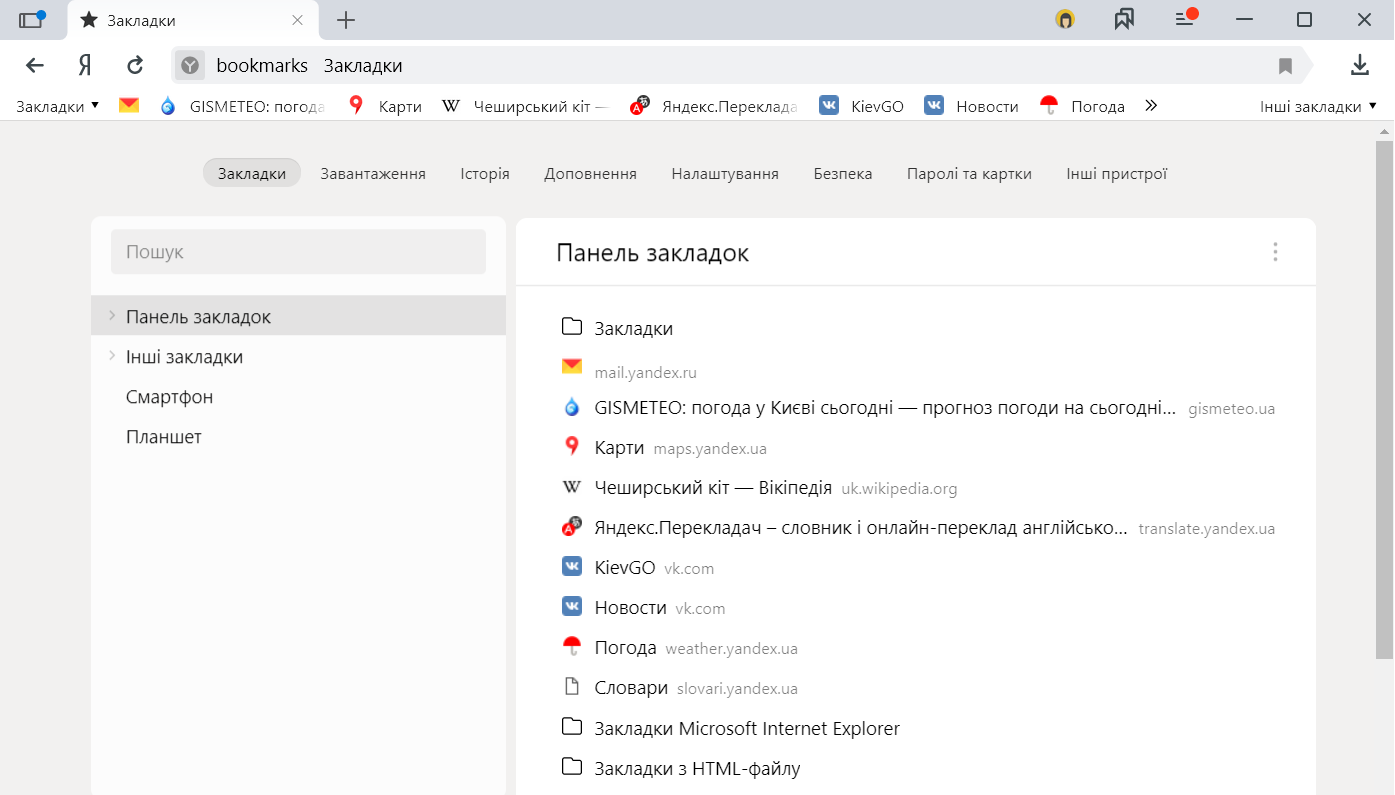Click the site info icon in address bar
This screenshot has height=795, width=1395.
point(190,66)
